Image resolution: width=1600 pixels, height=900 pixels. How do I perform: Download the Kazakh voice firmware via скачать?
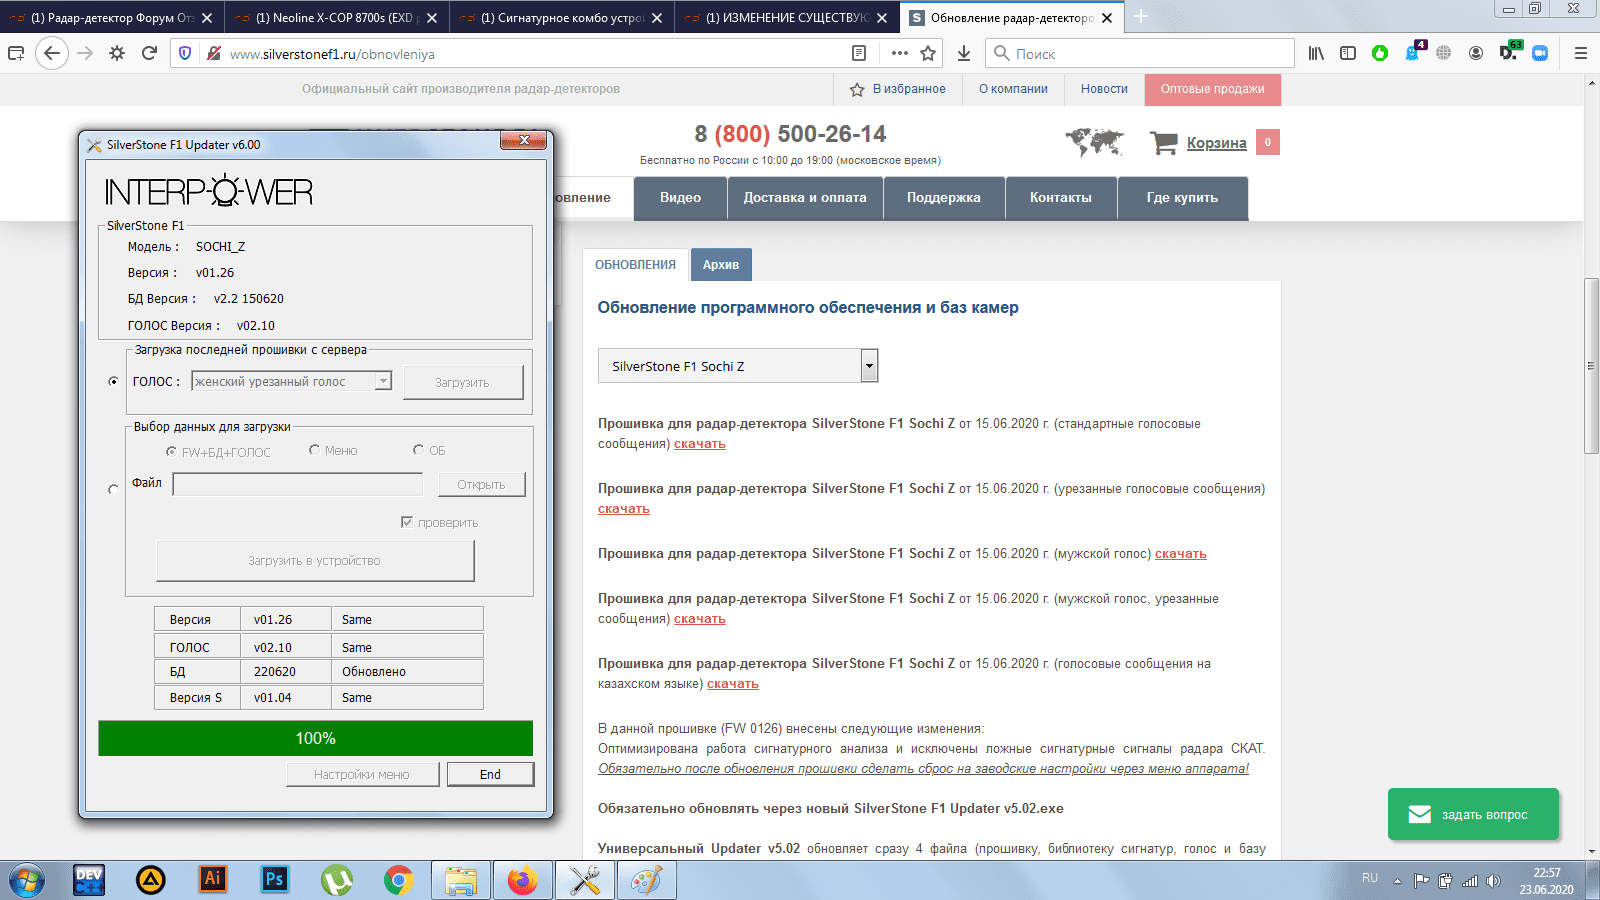pos(733,684)
